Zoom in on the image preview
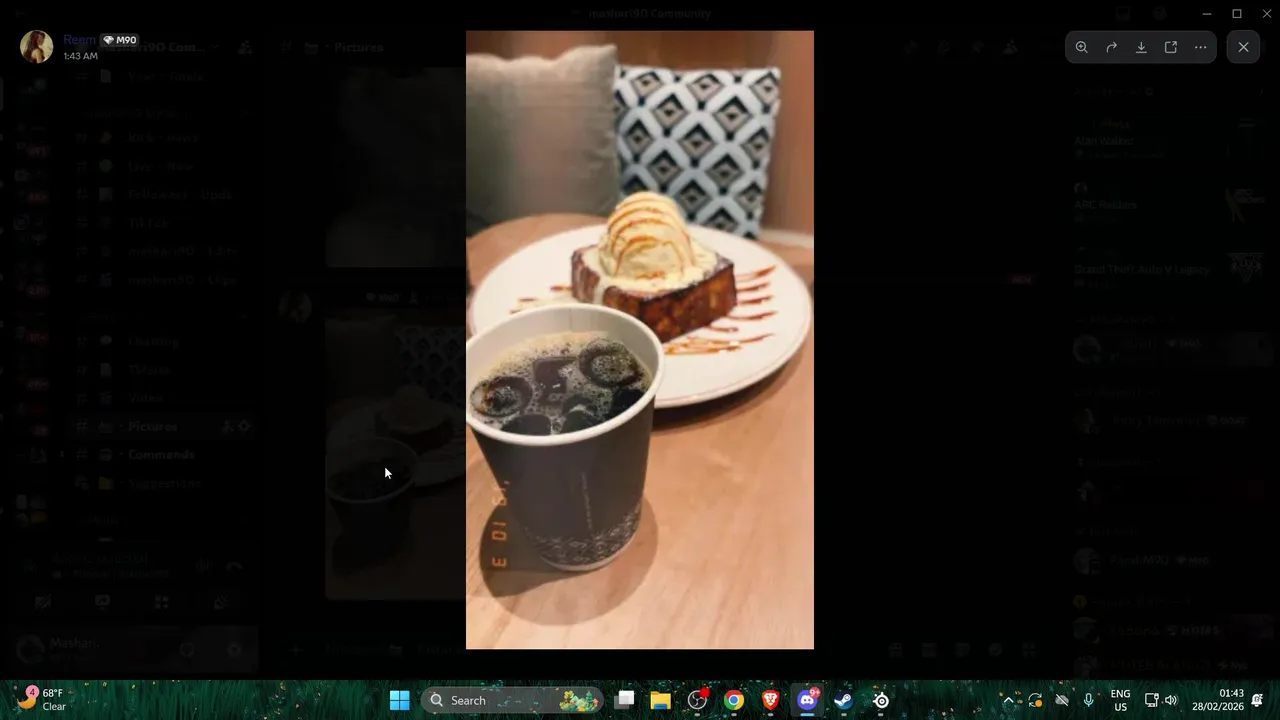The width and height of the screenshot is (1280, 720). click(1082, 47)
